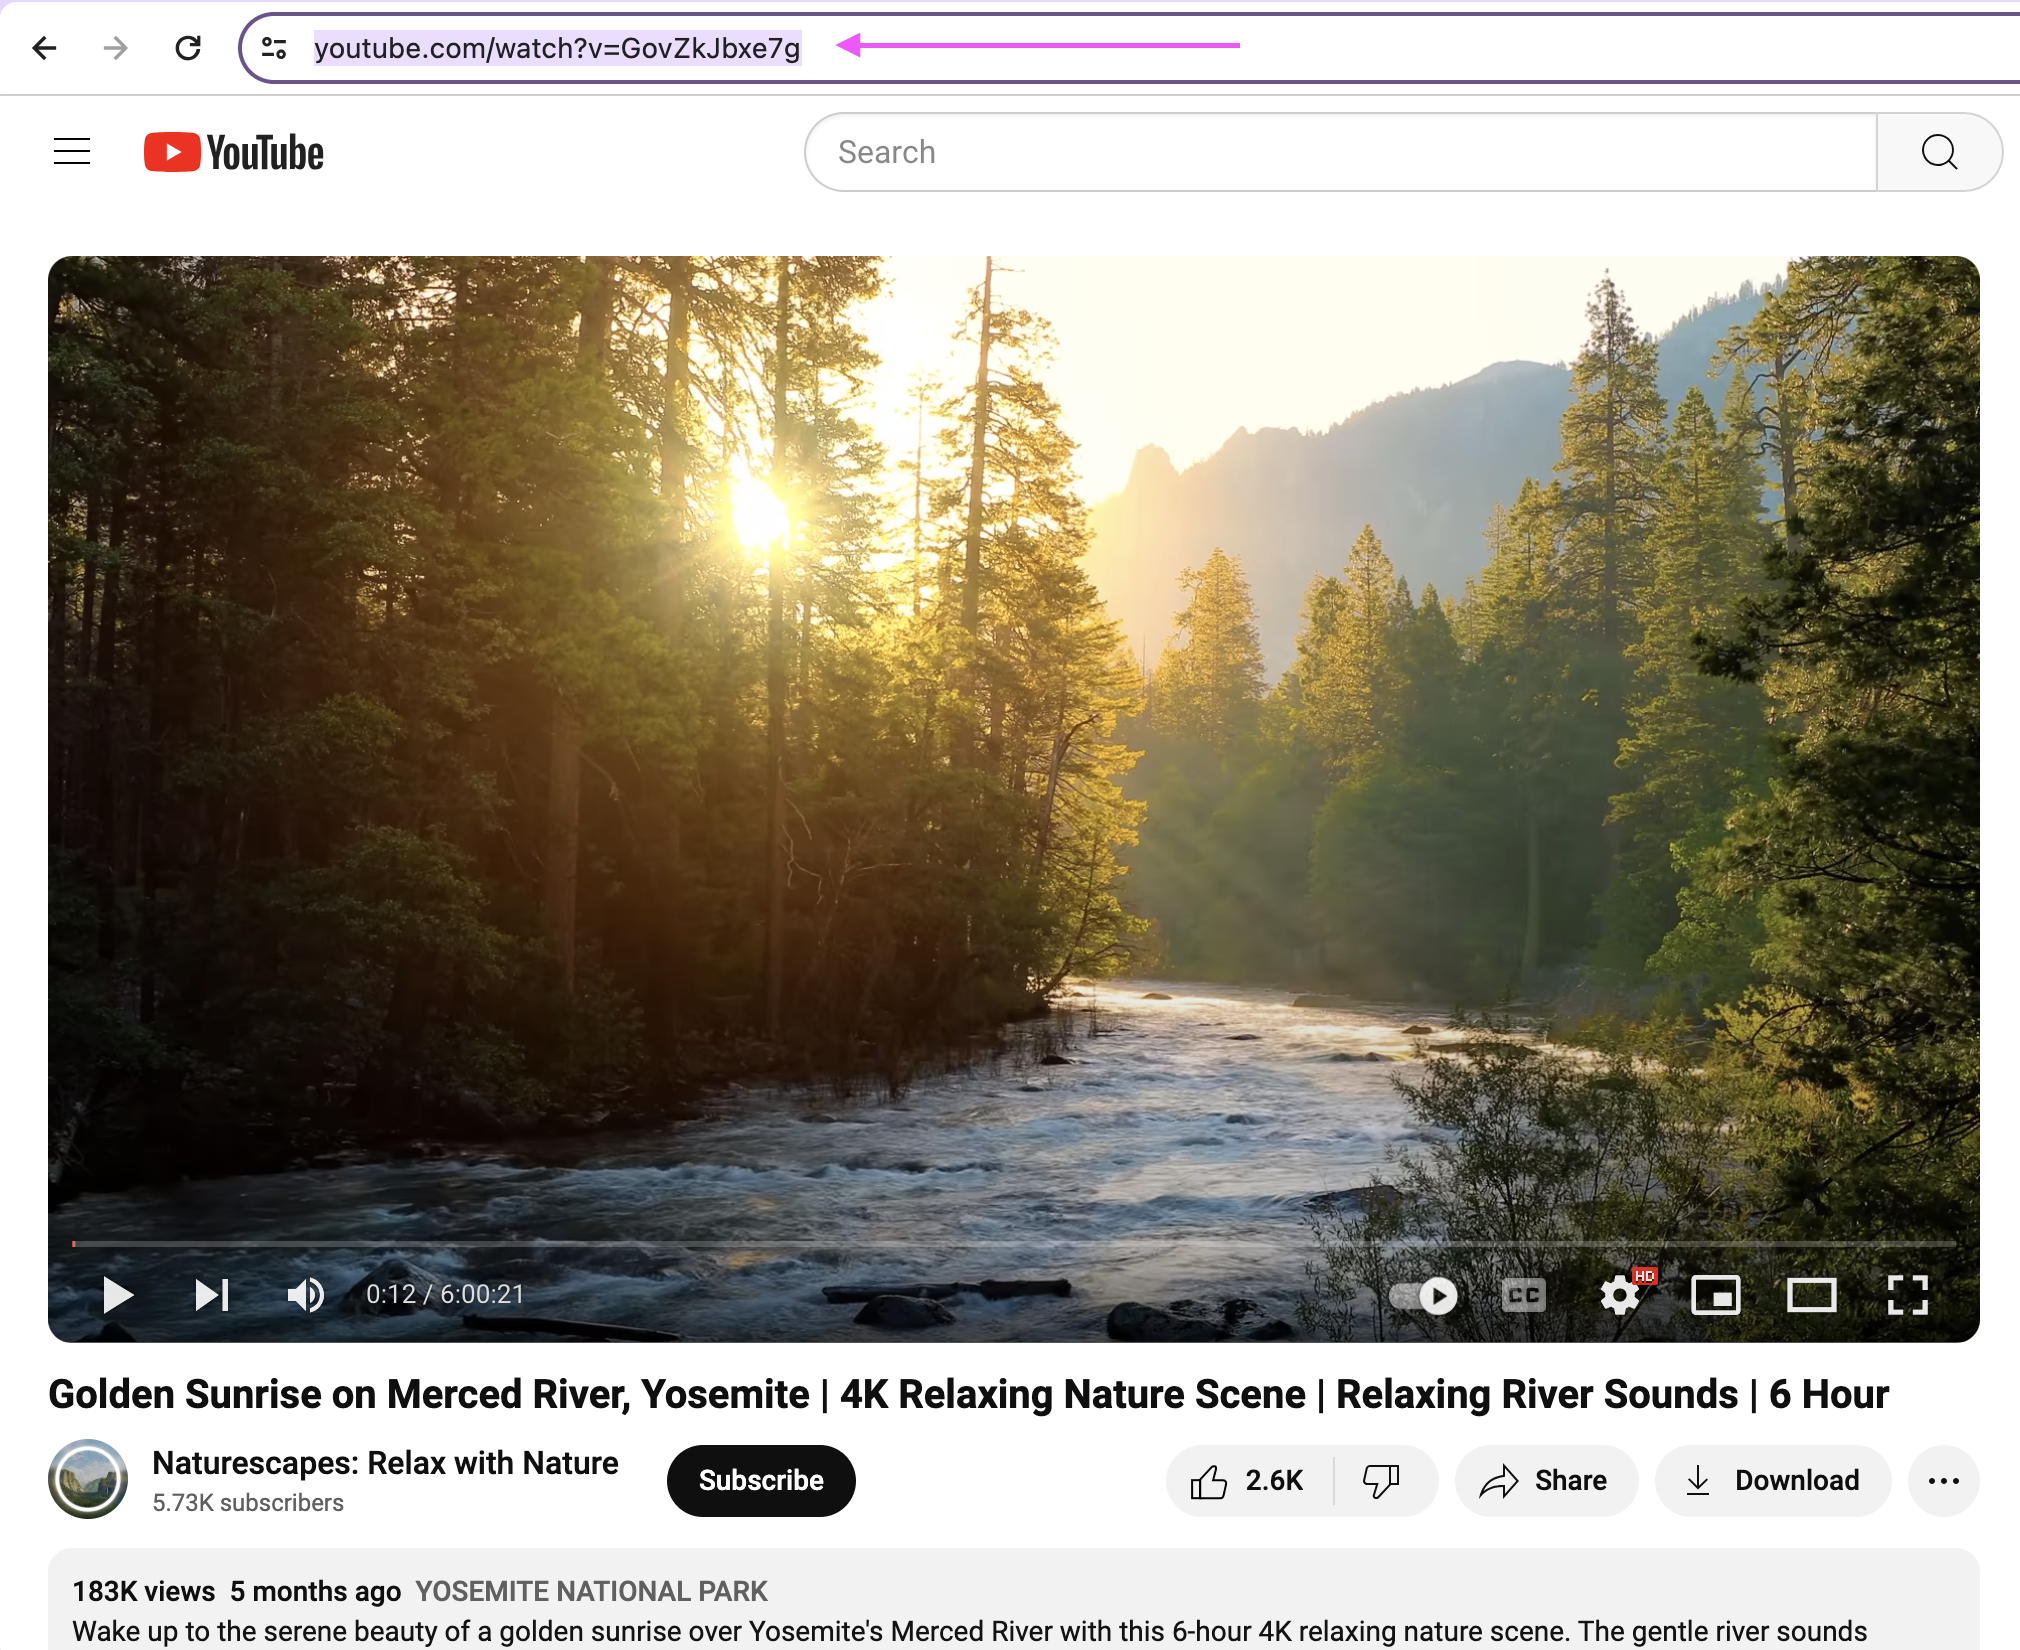Like the video (2.6K)
Viewport: 2020px width, 1650px height.
[x=1248, y=1481]
